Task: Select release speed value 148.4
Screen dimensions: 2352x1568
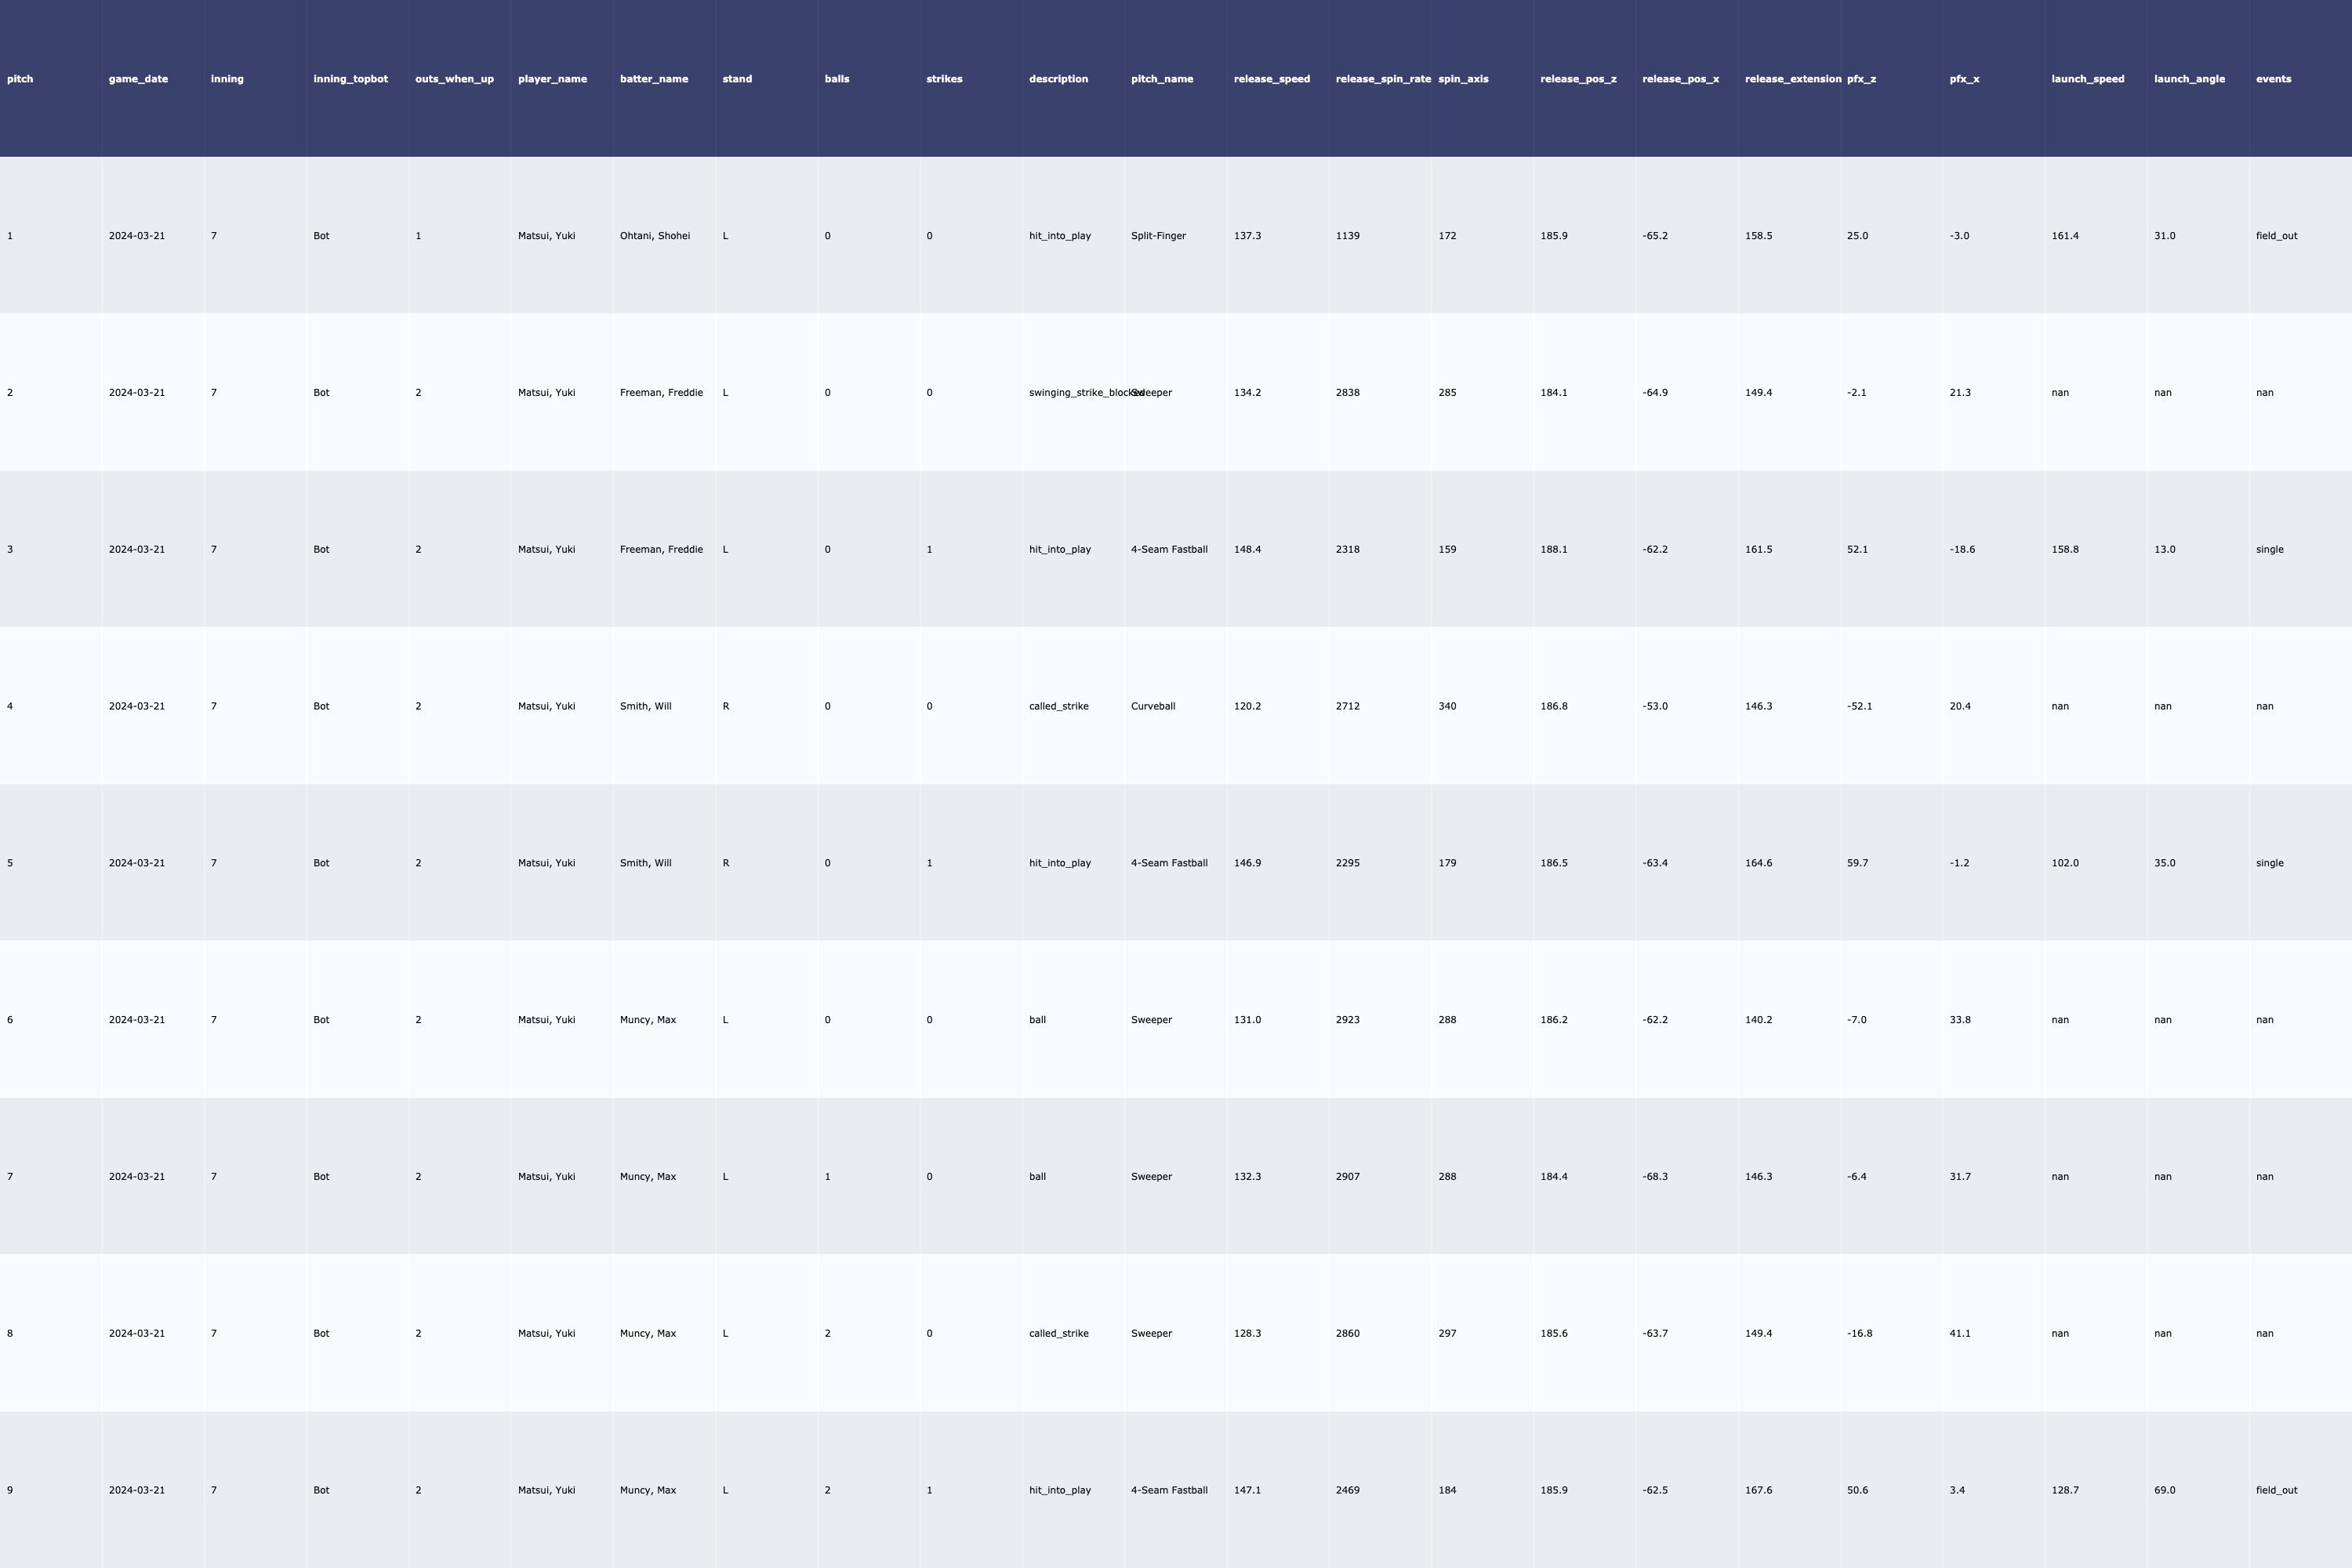Action: tap(1247, 549)
